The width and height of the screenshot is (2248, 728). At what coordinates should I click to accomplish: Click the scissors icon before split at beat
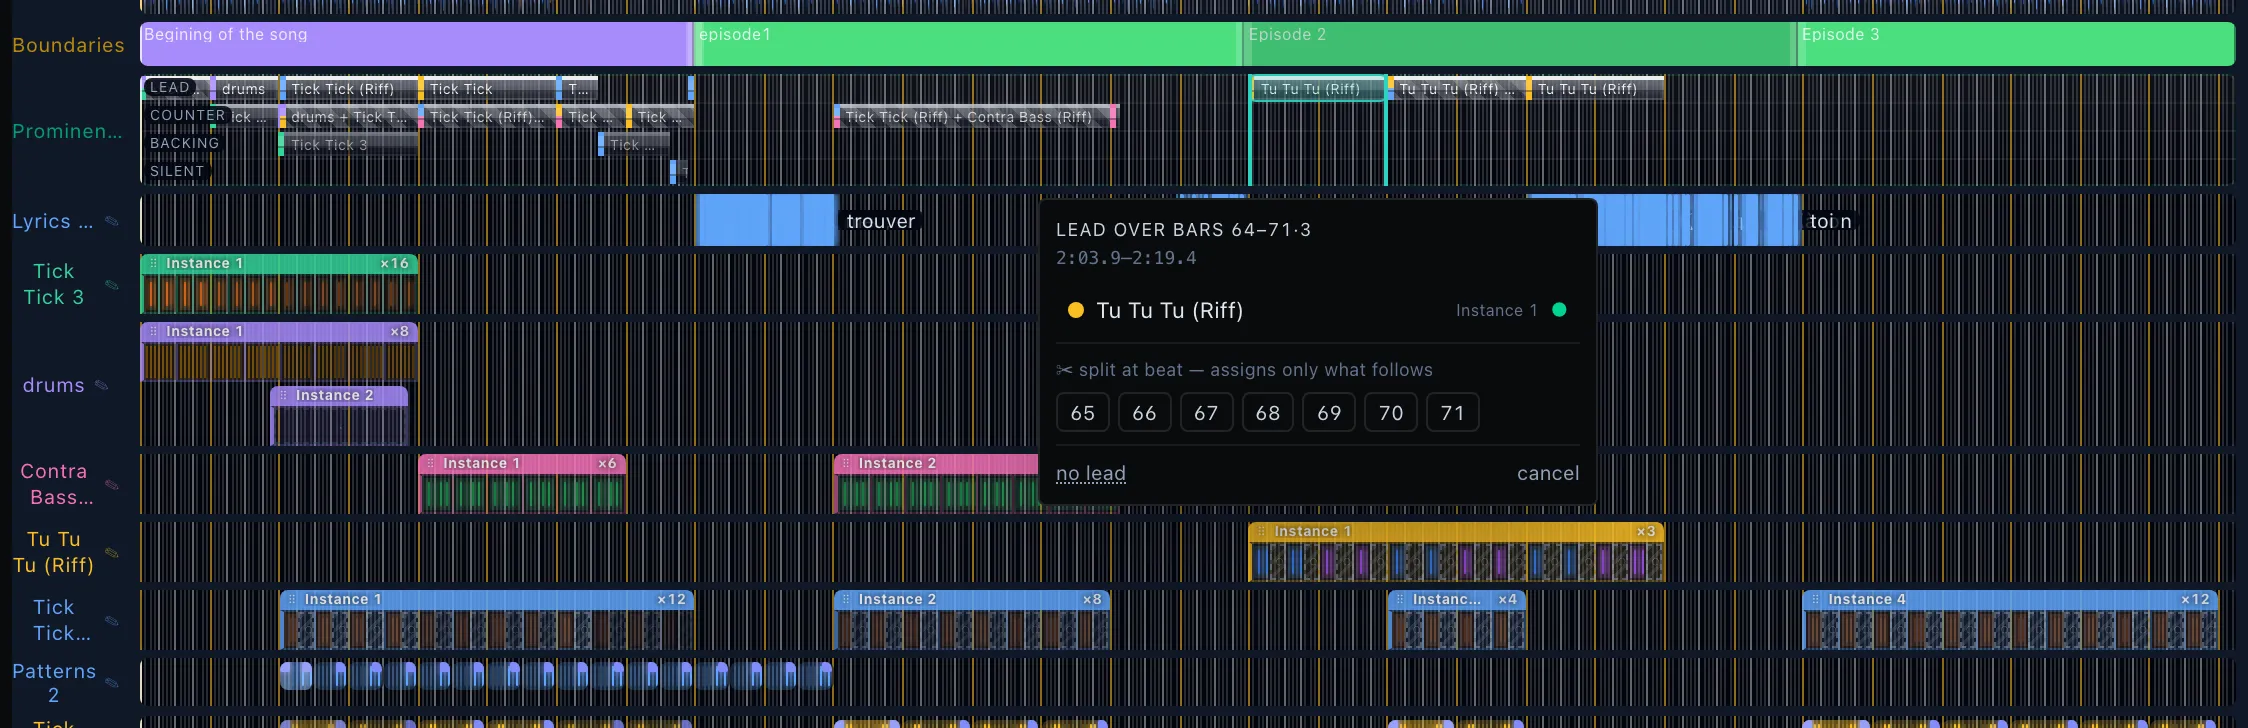click(1064, 370)
